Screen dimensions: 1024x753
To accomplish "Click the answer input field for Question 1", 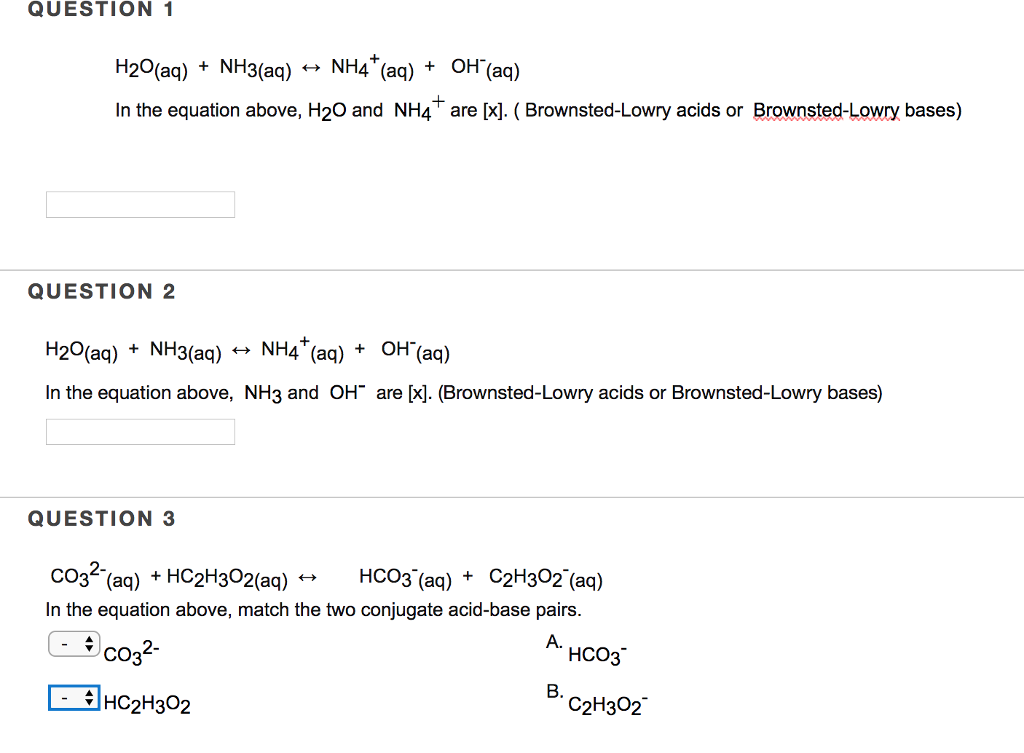I will pos(139,204).
